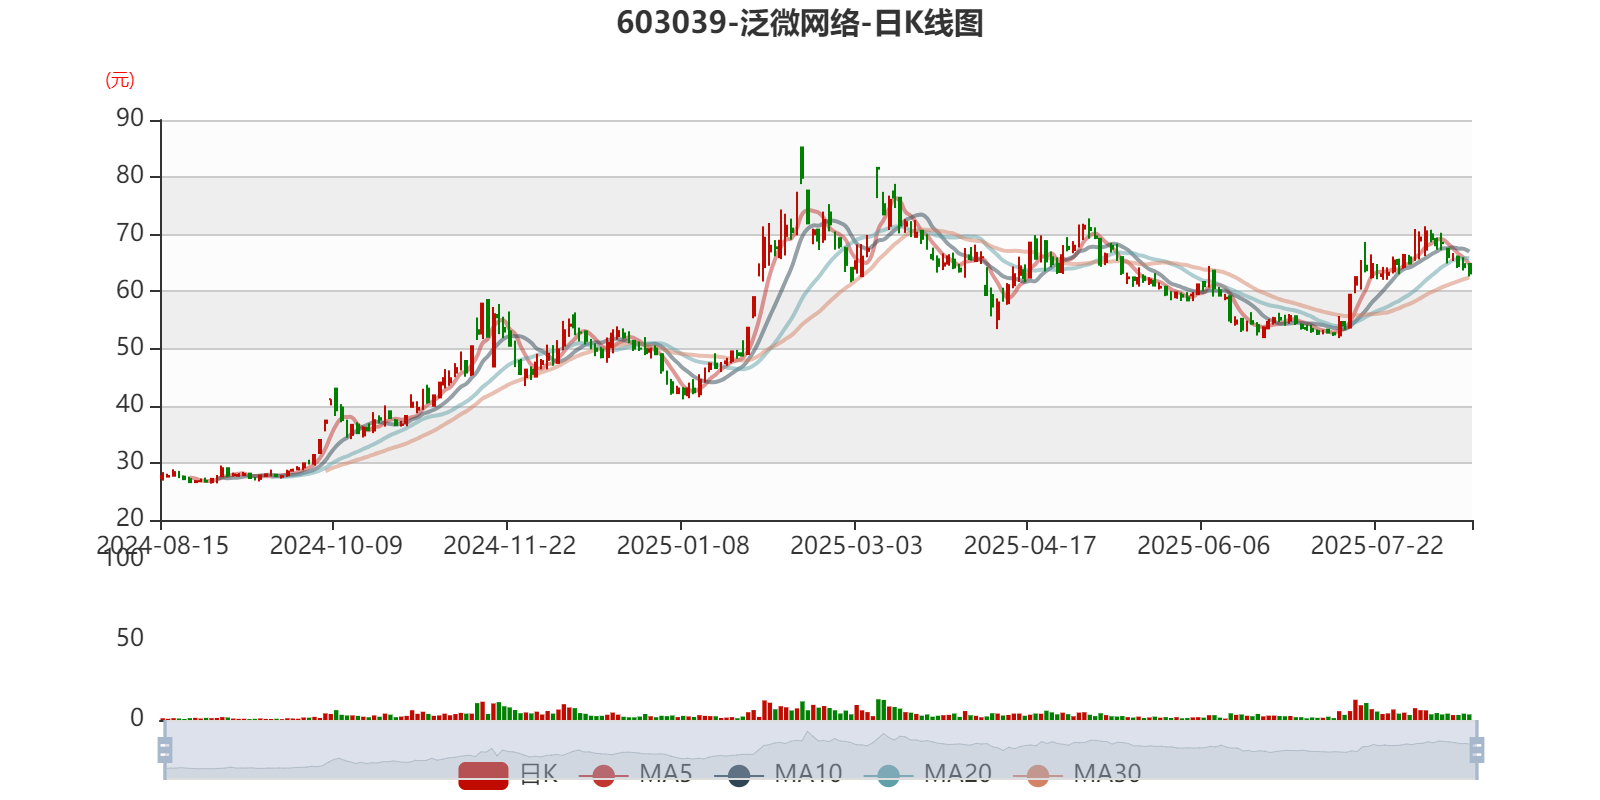
Task: Click the 2025-04-17 date axis label
Action: point(1030,545)
